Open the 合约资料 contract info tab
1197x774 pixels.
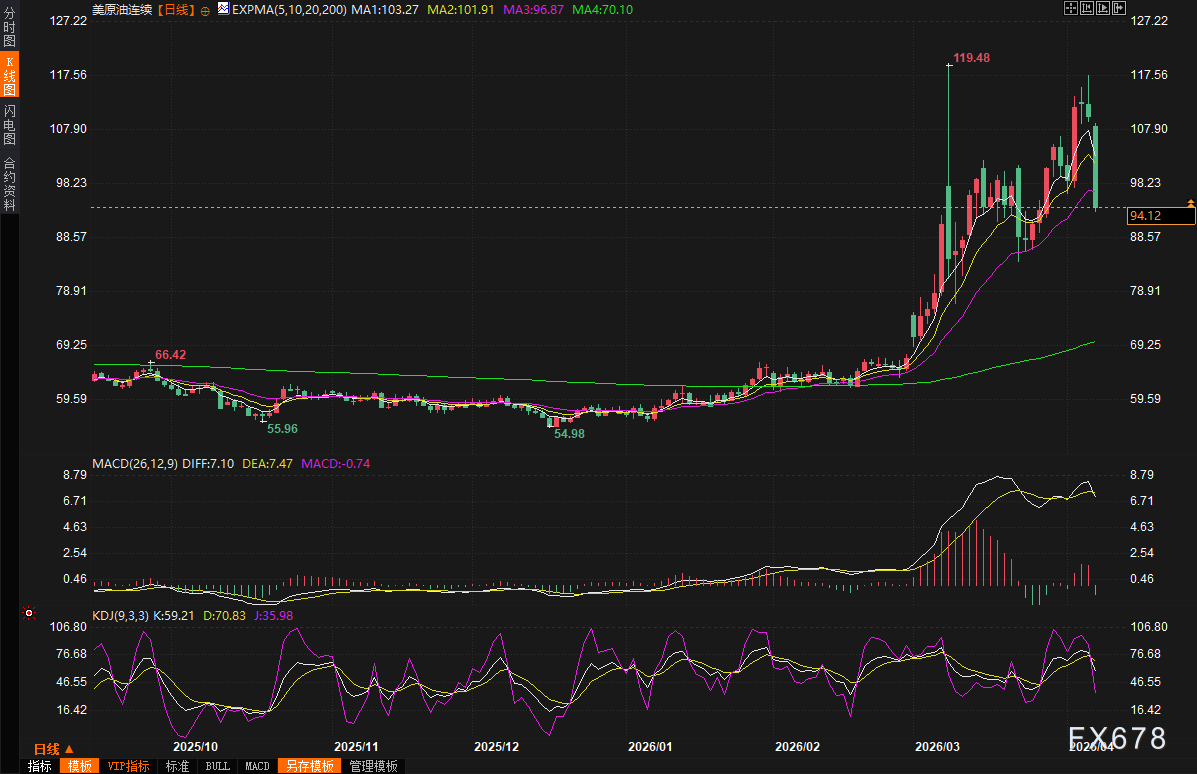(9, 184)
